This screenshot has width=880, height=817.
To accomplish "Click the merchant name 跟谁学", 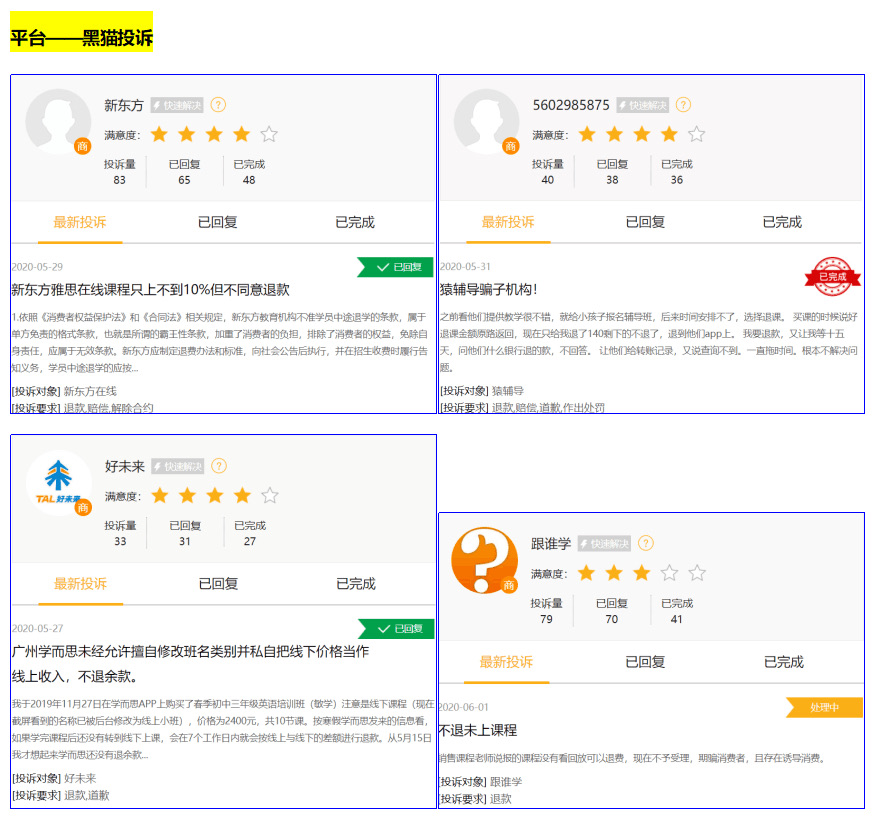I will 551,544.
